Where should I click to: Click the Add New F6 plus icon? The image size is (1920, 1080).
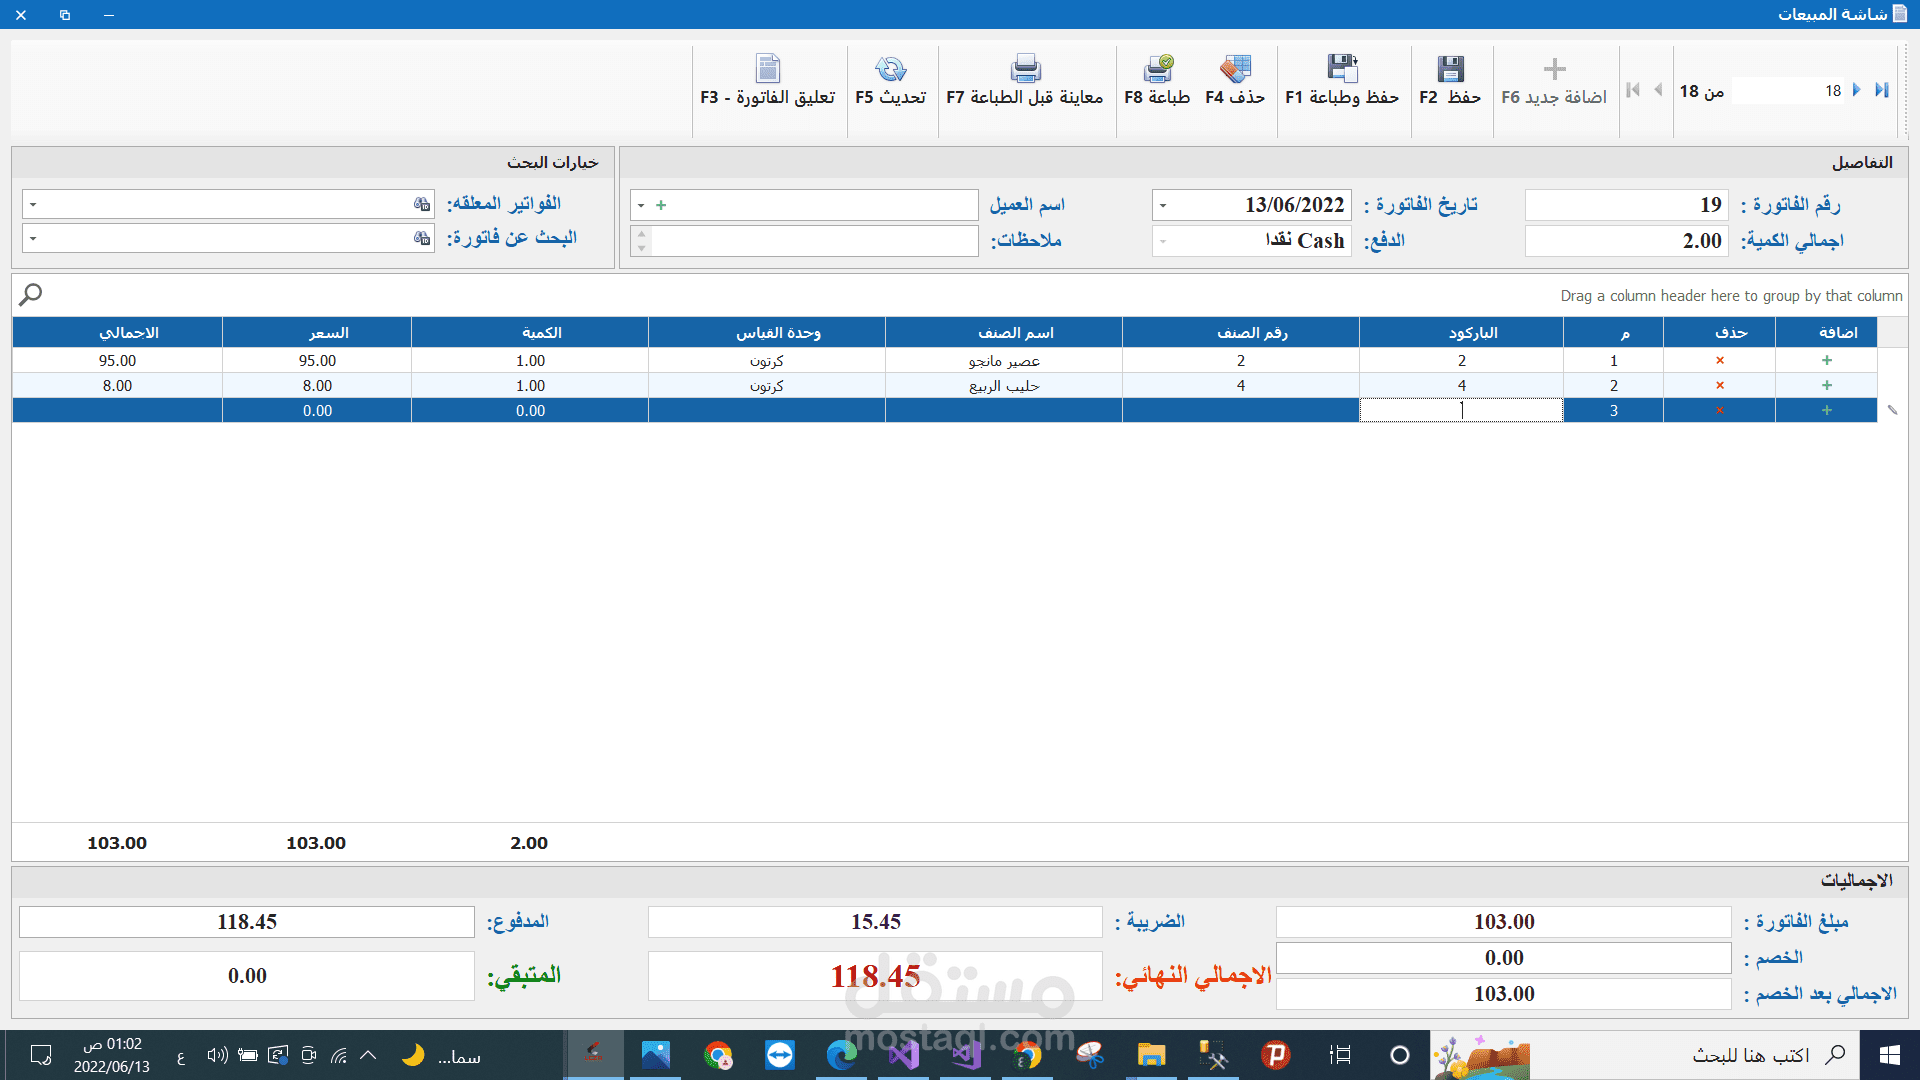[x=1554, y=69]
